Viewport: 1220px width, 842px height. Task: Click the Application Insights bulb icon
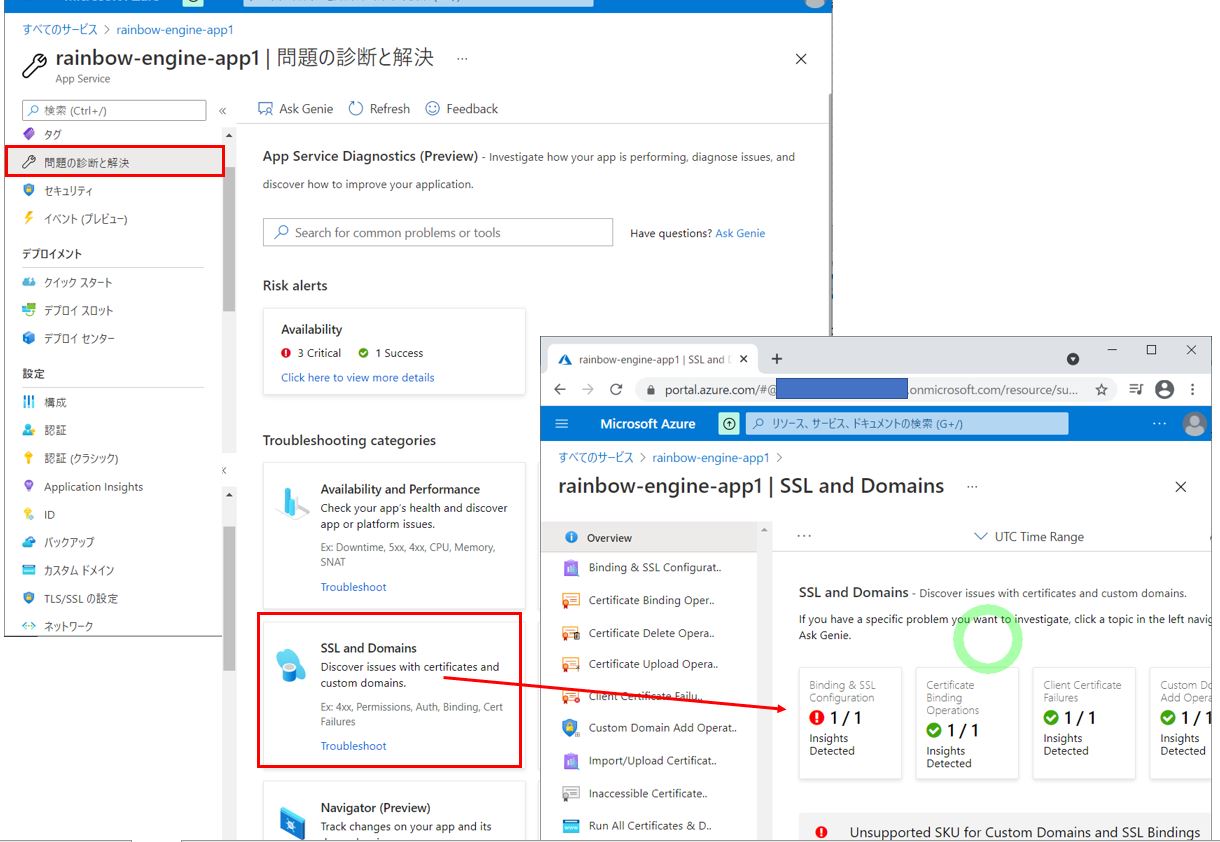pyautogui.click(x=28, y=486)
